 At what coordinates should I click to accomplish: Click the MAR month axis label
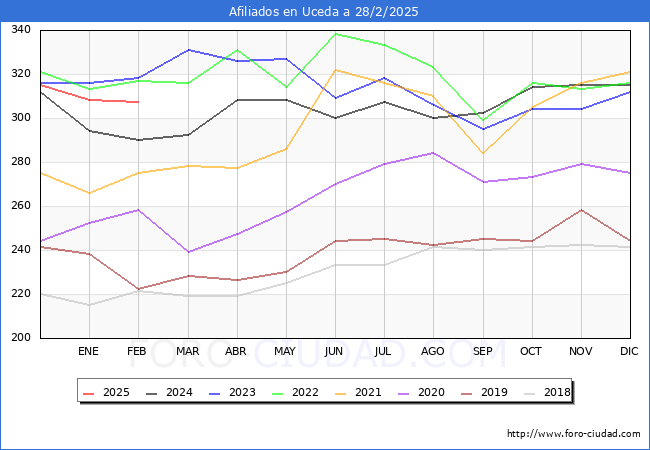point(187,351)
